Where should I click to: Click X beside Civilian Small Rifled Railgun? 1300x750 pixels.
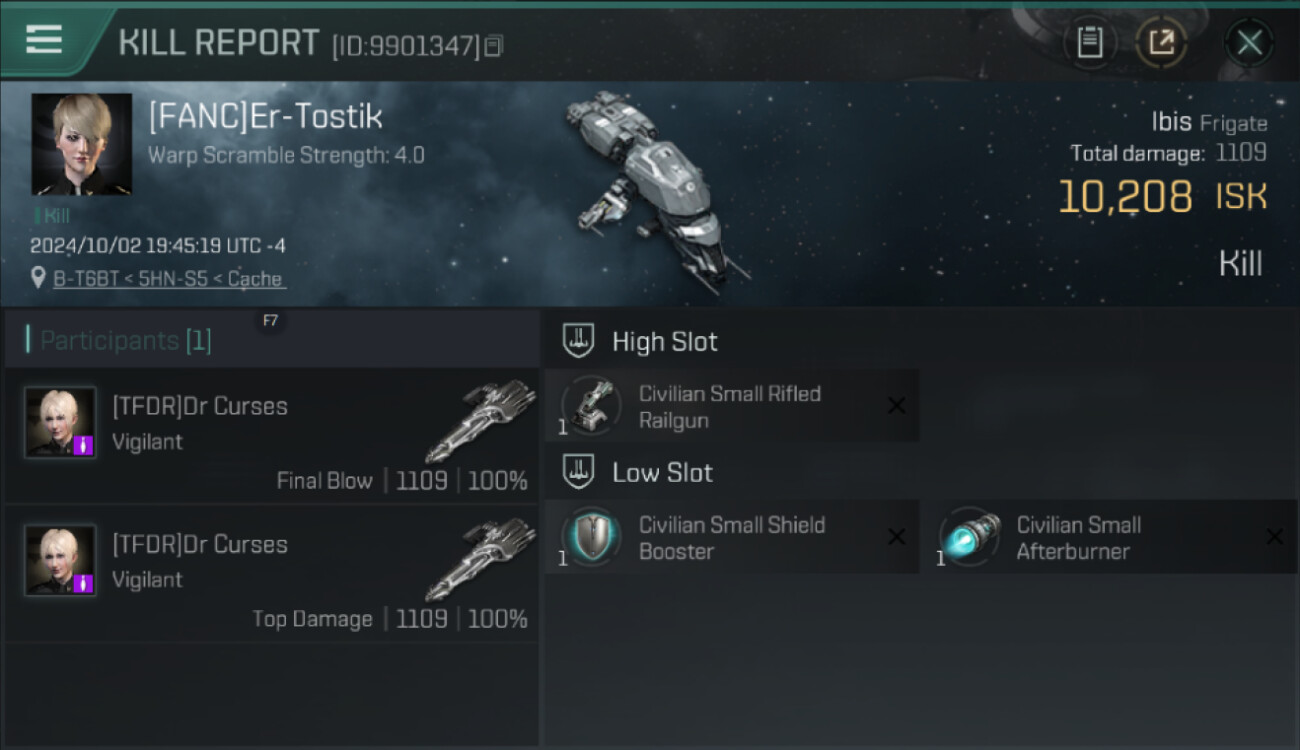pos(896,406)
